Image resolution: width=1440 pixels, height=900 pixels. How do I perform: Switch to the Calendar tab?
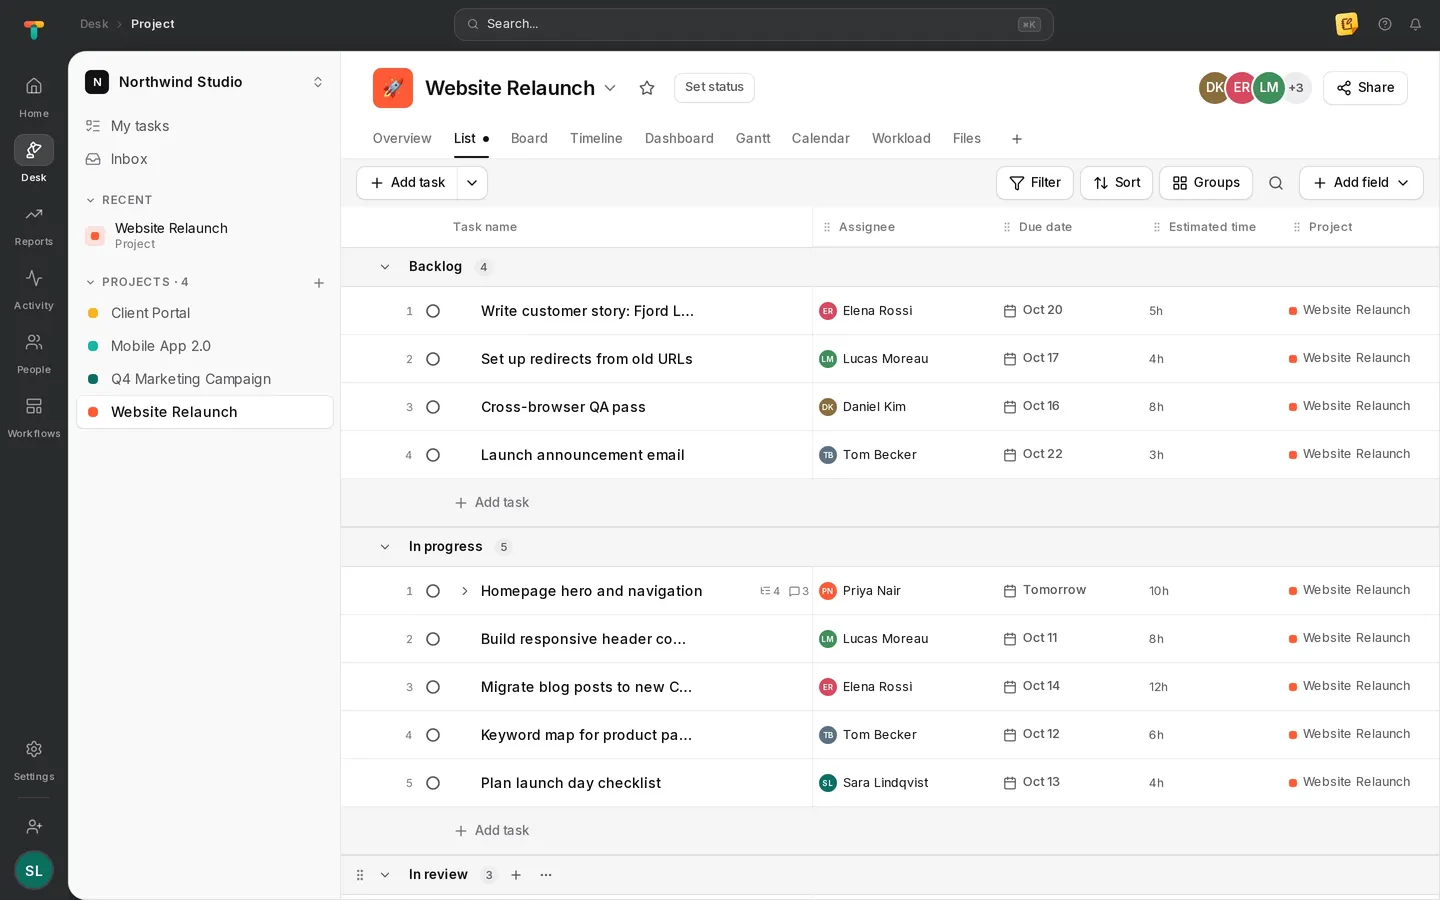point(821,139)
